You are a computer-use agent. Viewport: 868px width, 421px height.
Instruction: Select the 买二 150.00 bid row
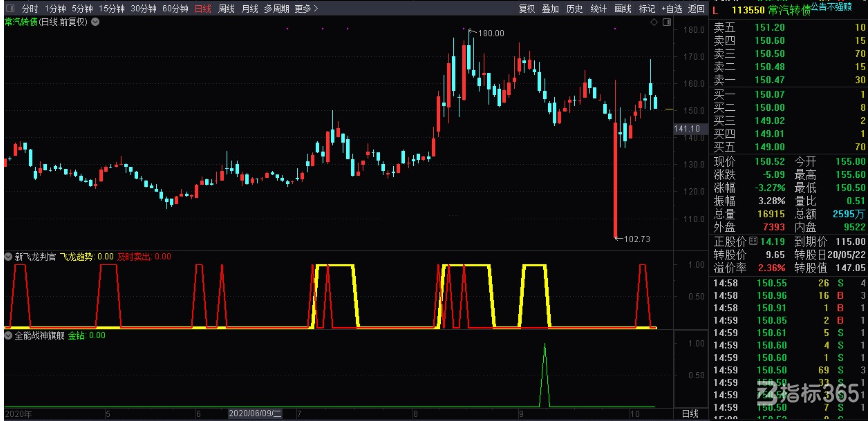click(x=789, y=107)
